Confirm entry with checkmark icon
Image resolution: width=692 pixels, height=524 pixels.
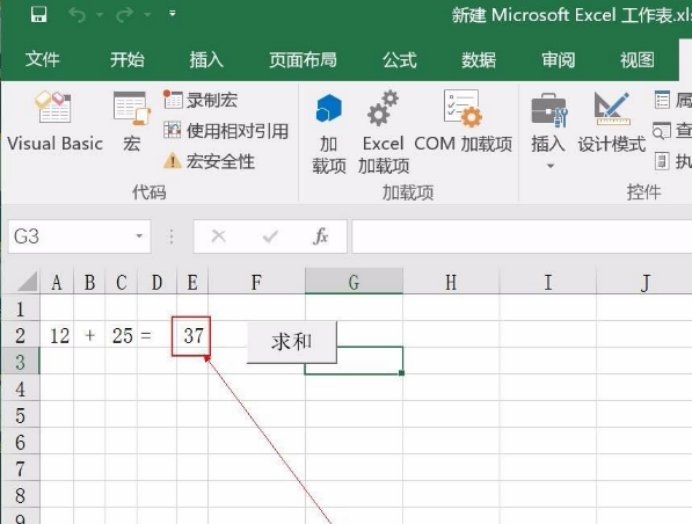pos(270,237)
